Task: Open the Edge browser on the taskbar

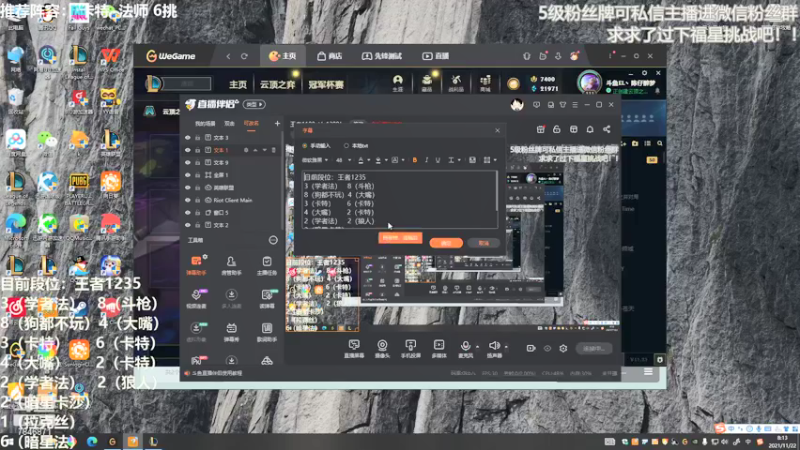Action: tap(92, 441)
